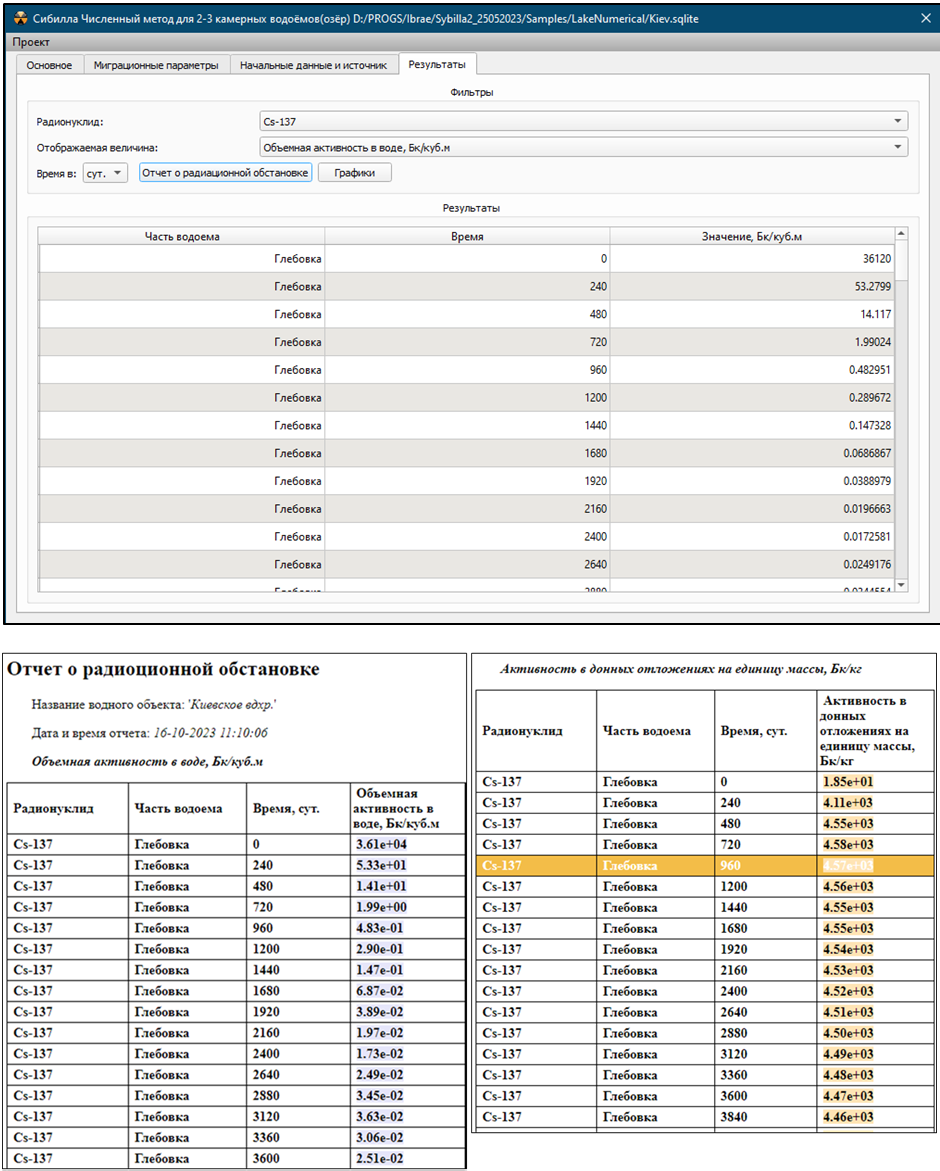
Task: Open the Проект menu
Action: [x=31, y=42]
